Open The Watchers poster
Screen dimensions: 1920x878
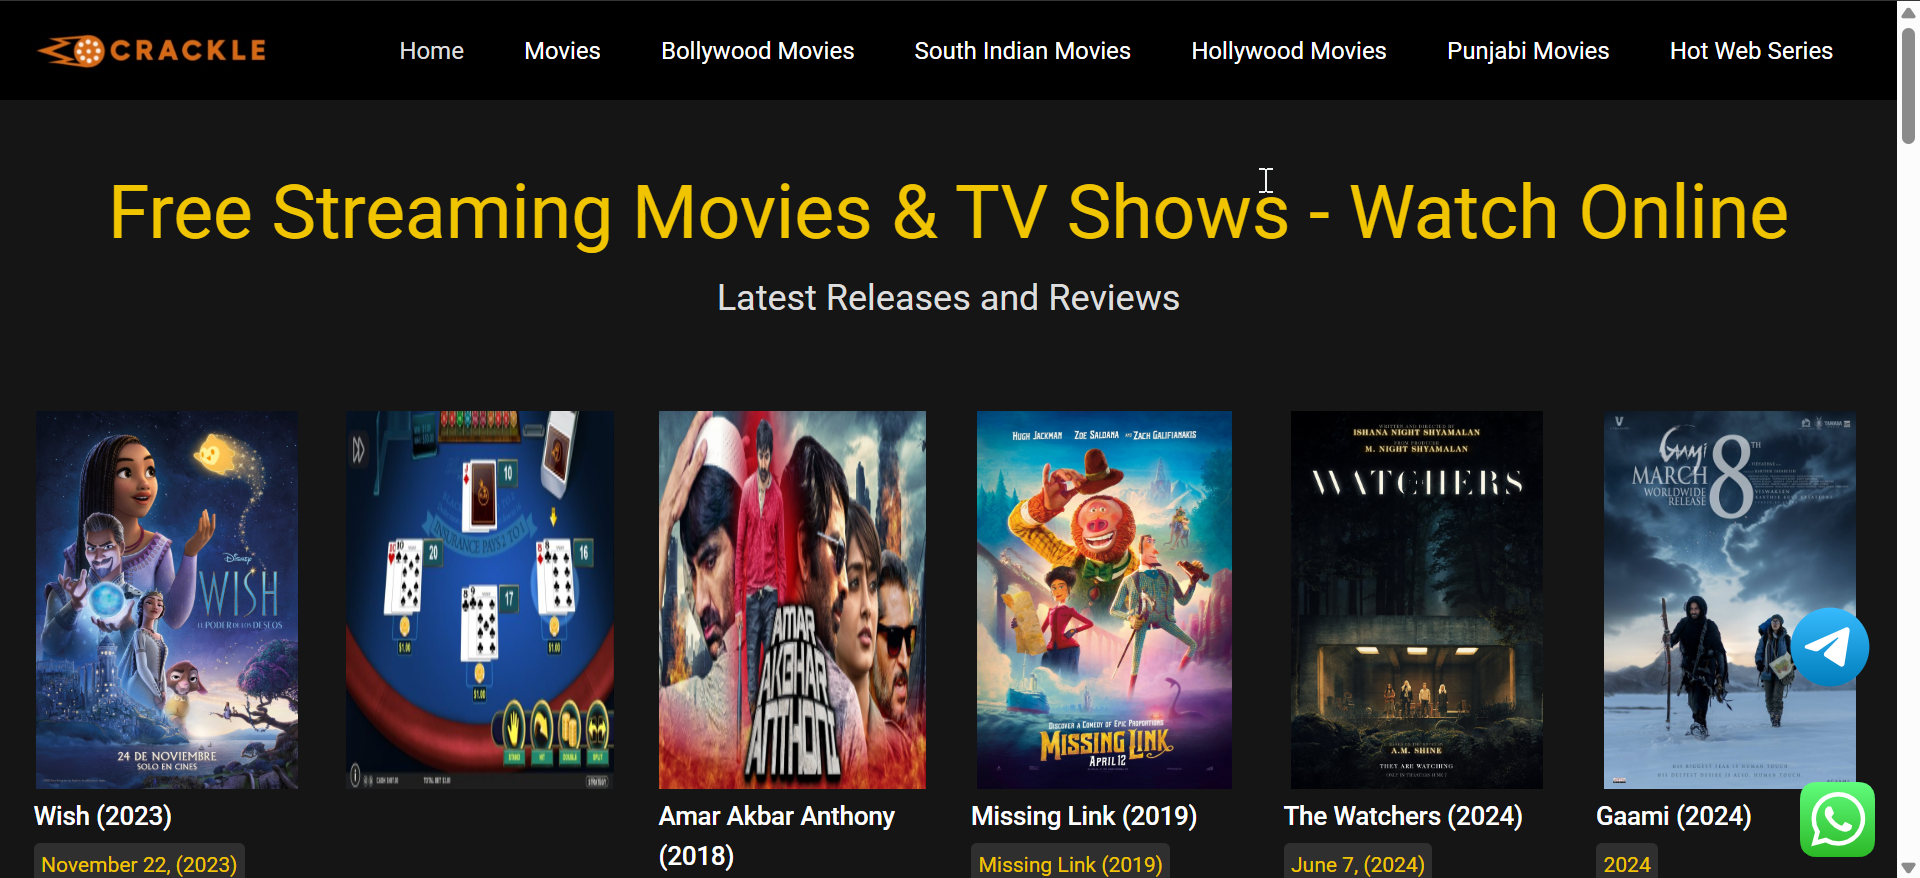tap(1416, 600)
